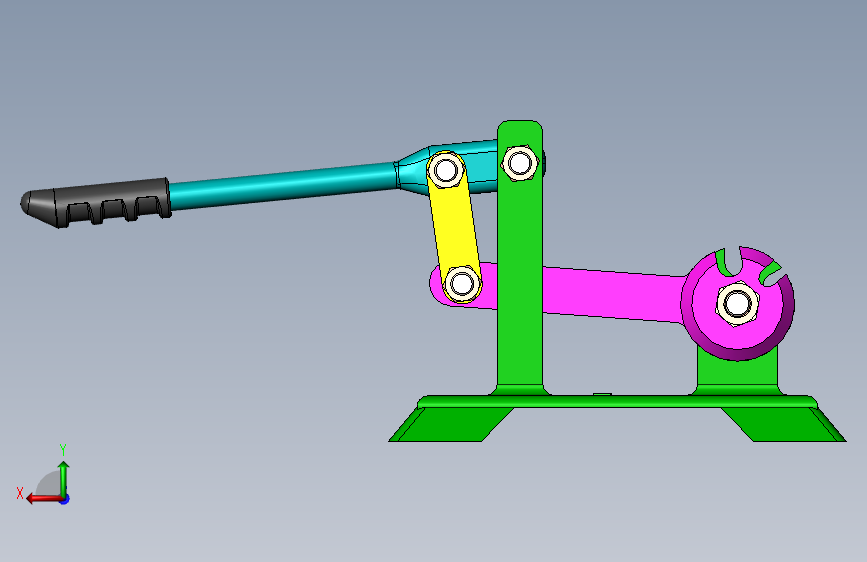Select the hex nut on the green upright
867x562 pixels.
coord(519,163)
